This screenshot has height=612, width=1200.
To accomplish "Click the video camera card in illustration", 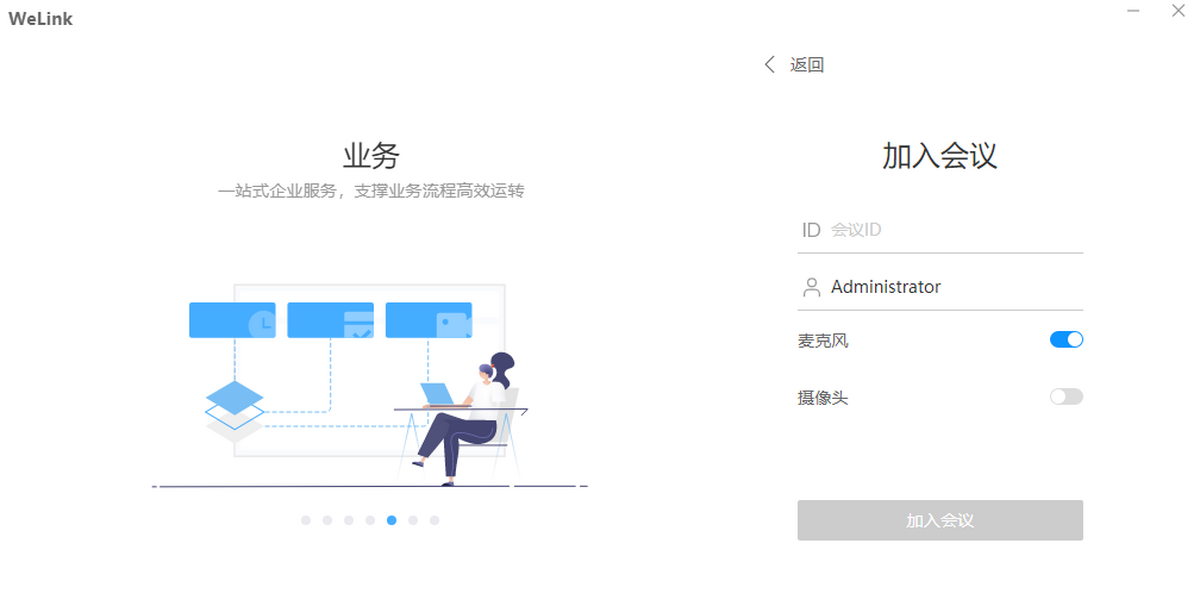I will click(428, 320).
